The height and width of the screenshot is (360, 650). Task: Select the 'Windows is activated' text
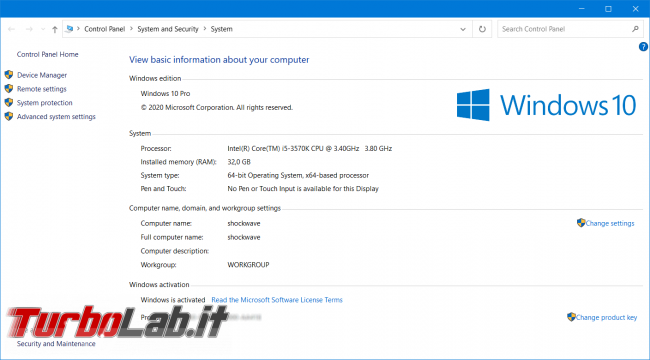click(x=173, y=300)
